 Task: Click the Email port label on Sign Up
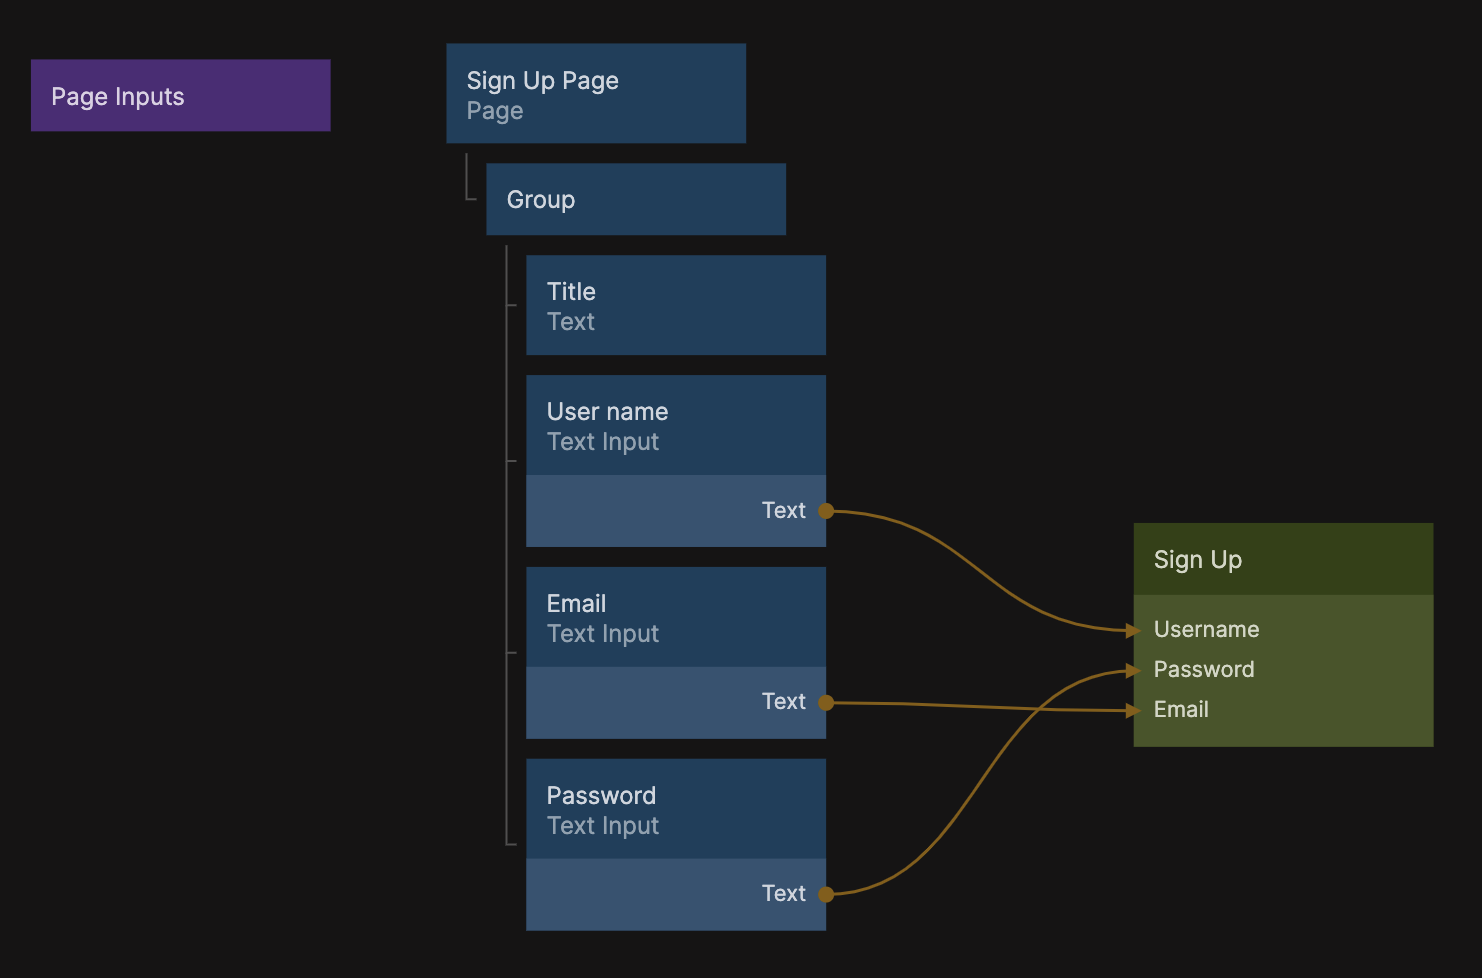tap(1181, 710)
